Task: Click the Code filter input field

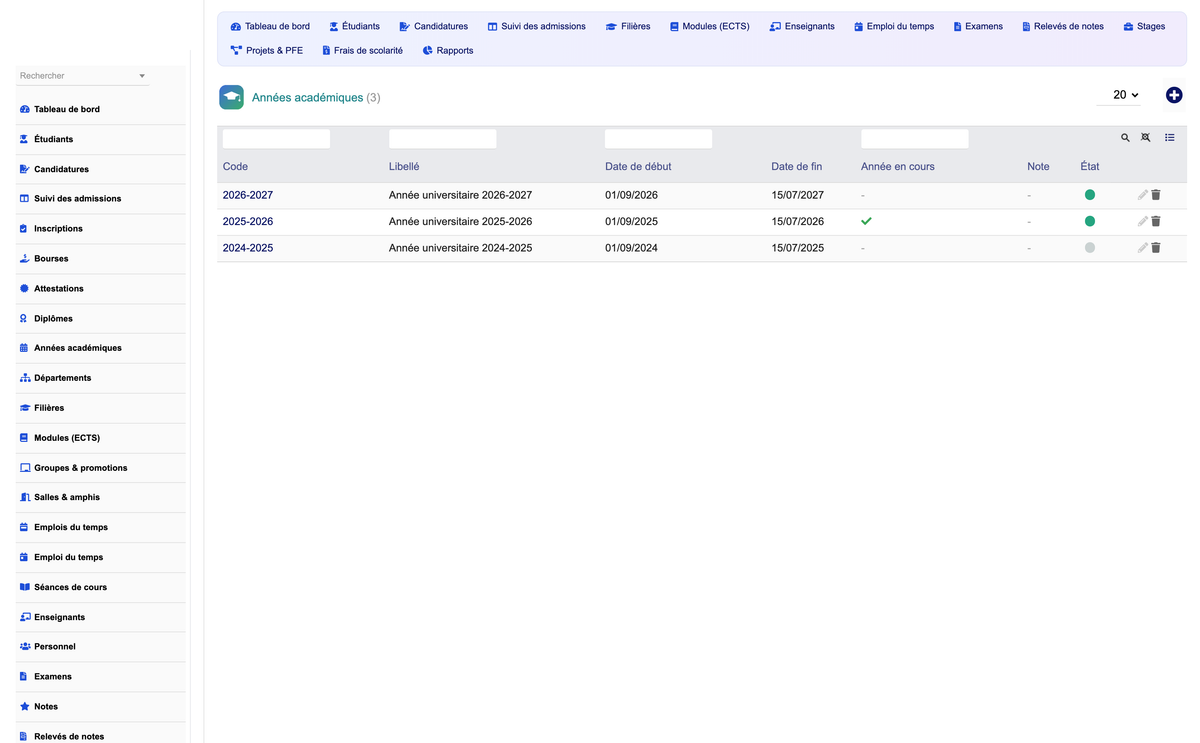Action: pos(276,139)
